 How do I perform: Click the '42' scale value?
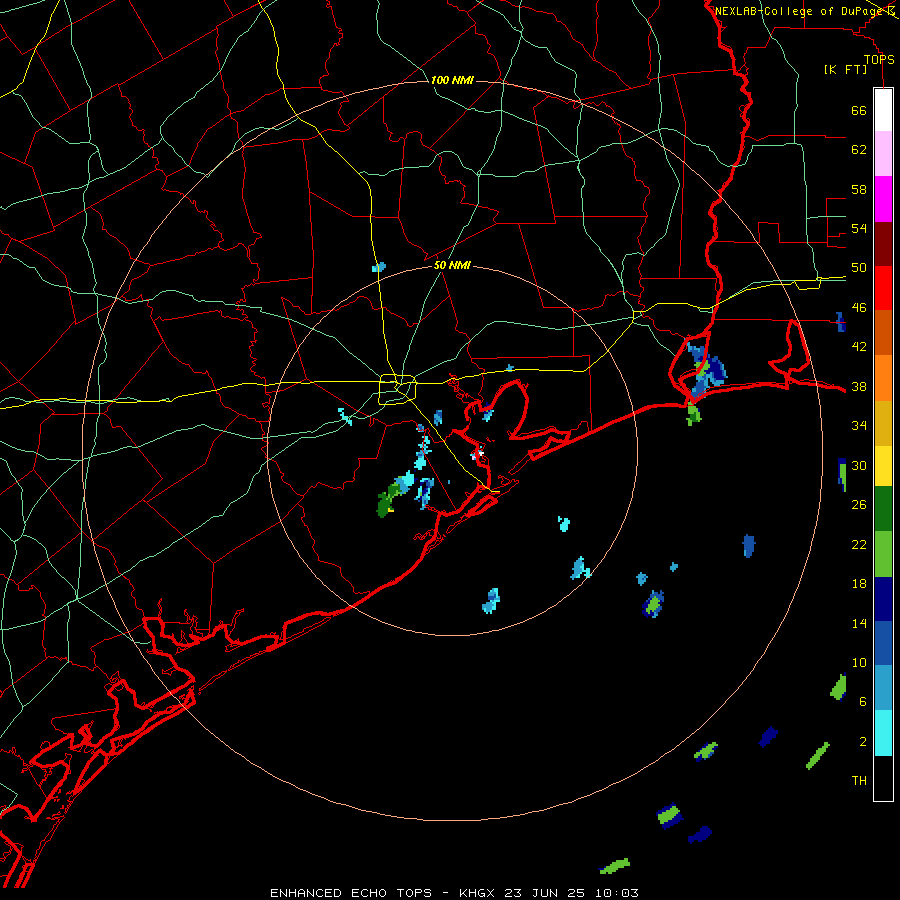click(859, 347)
